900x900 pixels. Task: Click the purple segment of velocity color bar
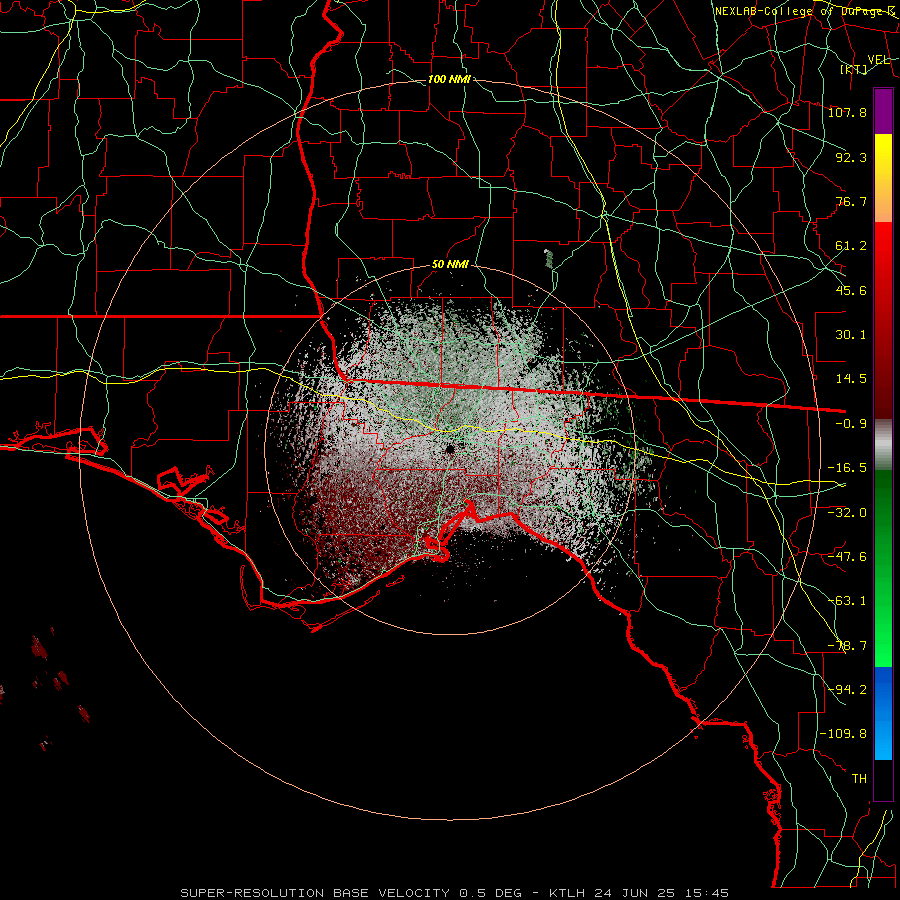click(x=883, y=111)
